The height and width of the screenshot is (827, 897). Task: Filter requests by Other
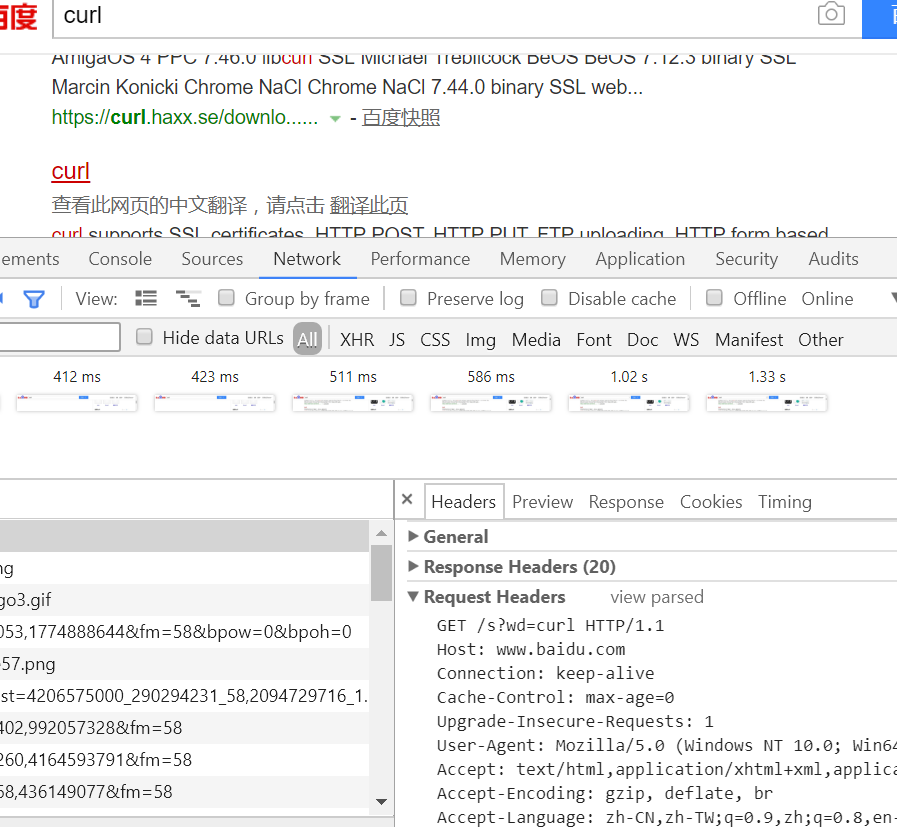pos(820,340)
